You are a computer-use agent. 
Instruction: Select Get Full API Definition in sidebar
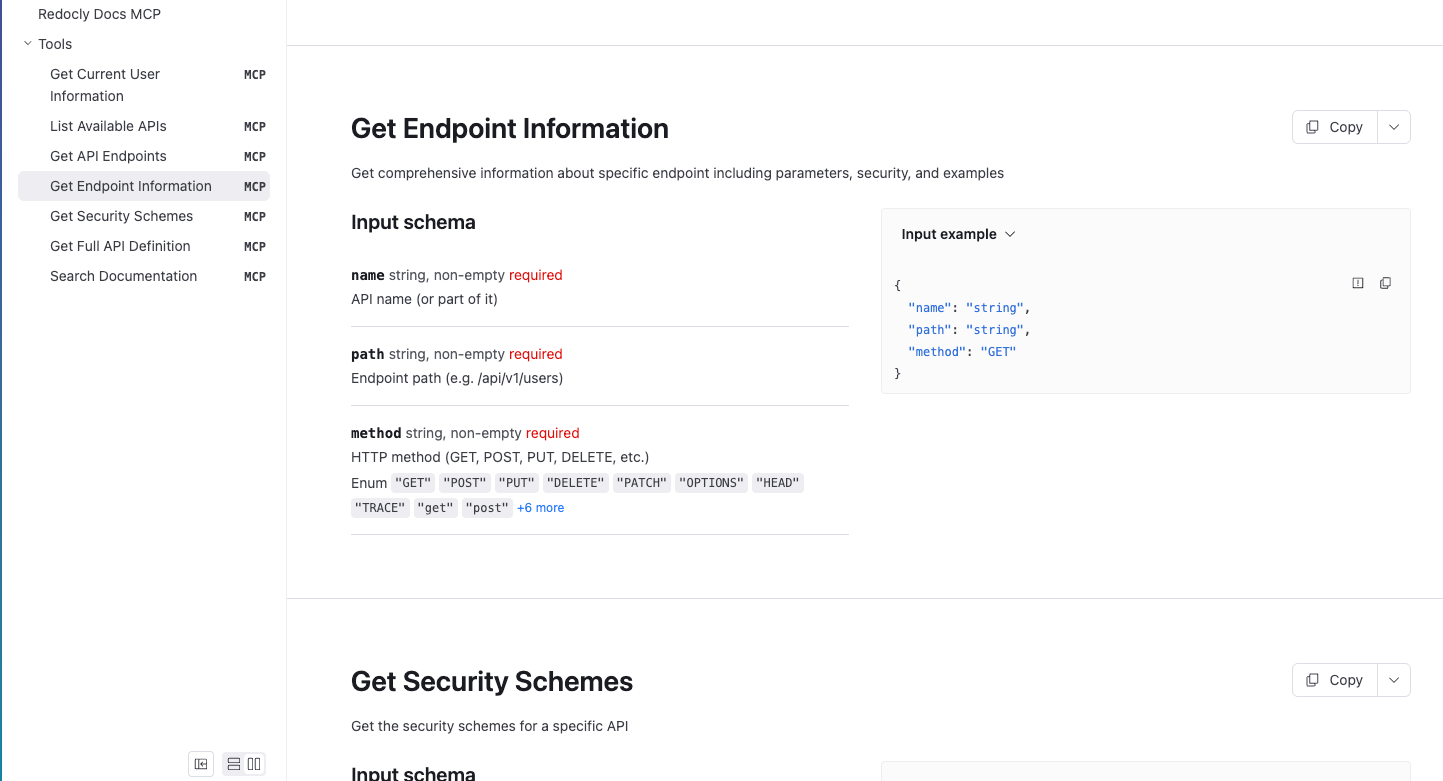[120, 246]
